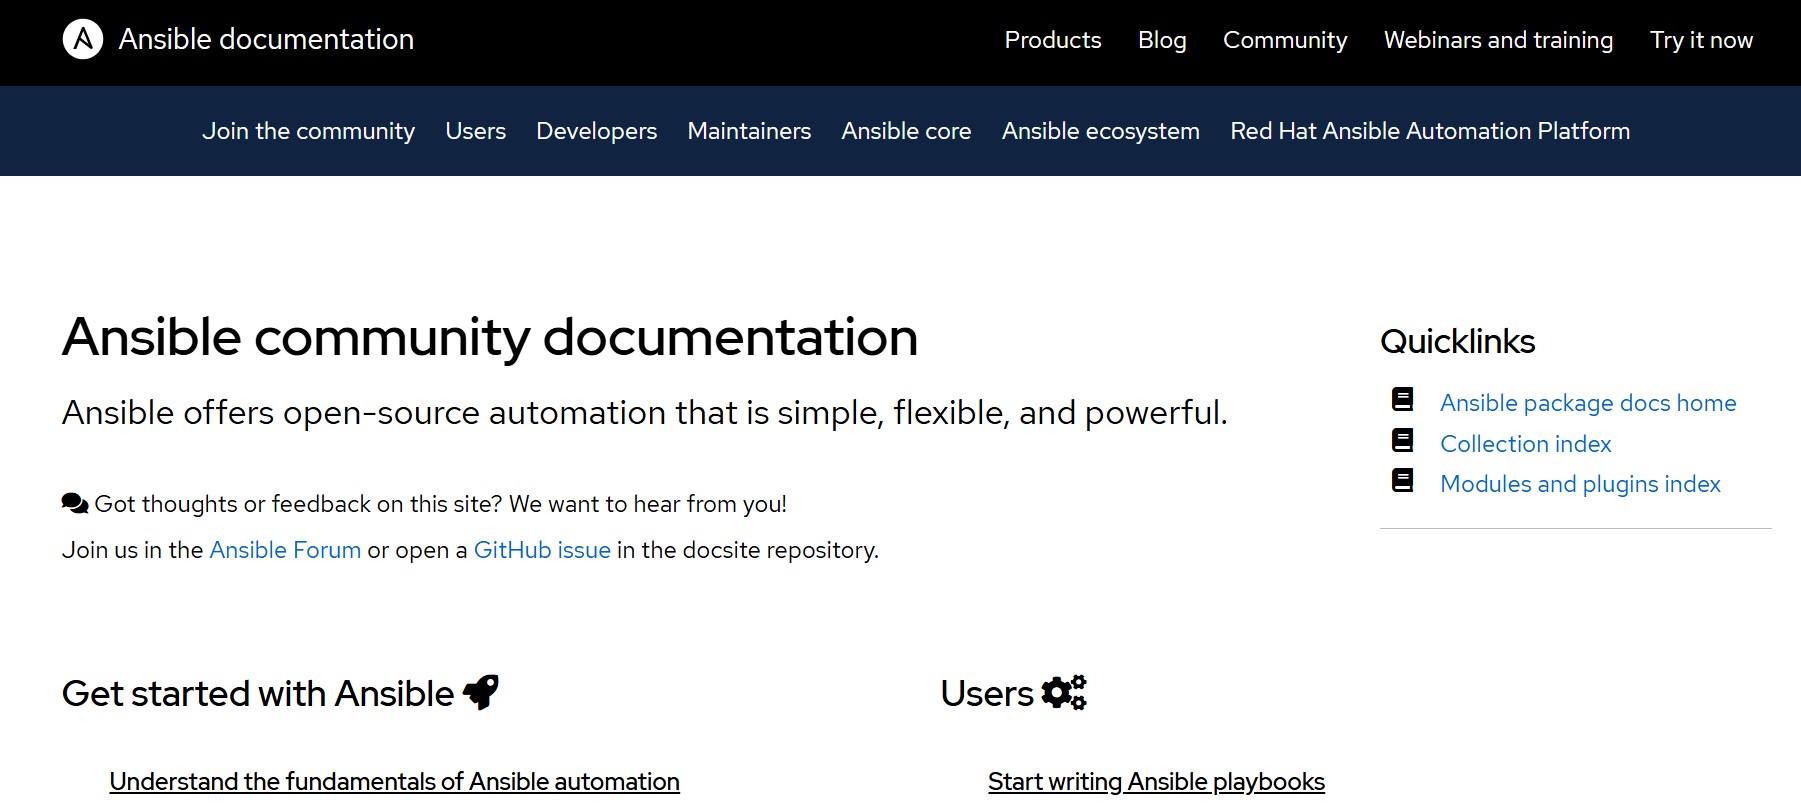Viewport: 1801px width, 808px height.
Task: Open Join the community tab
Action: coord(308,131)
